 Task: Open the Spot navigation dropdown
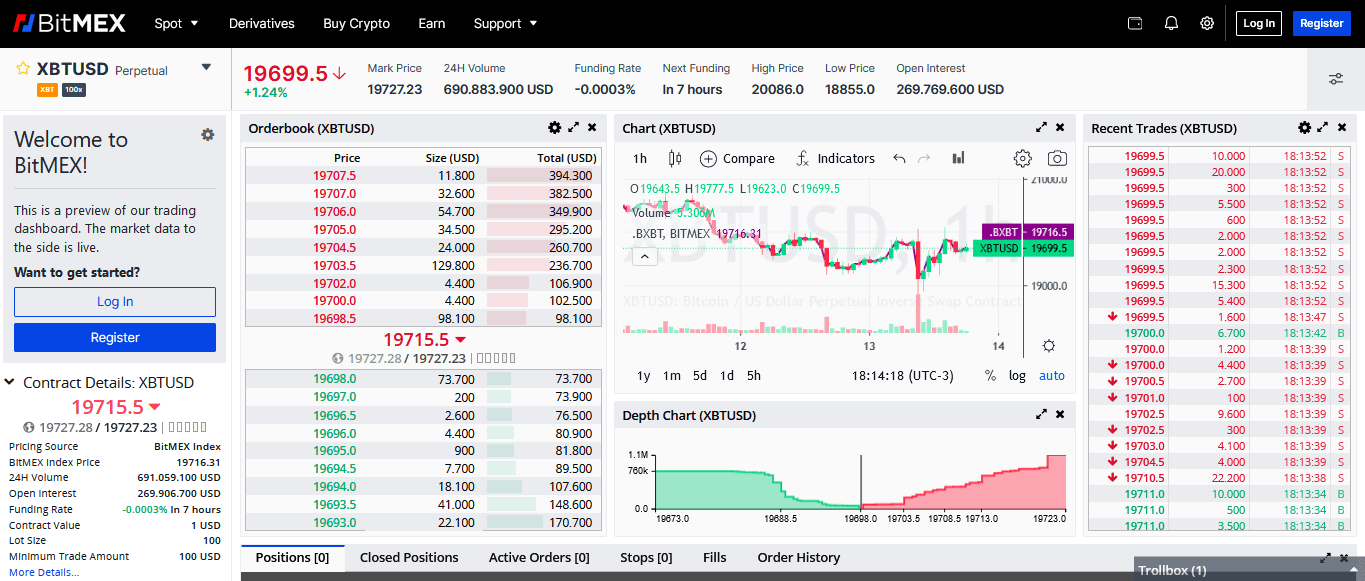click(177, 23)
